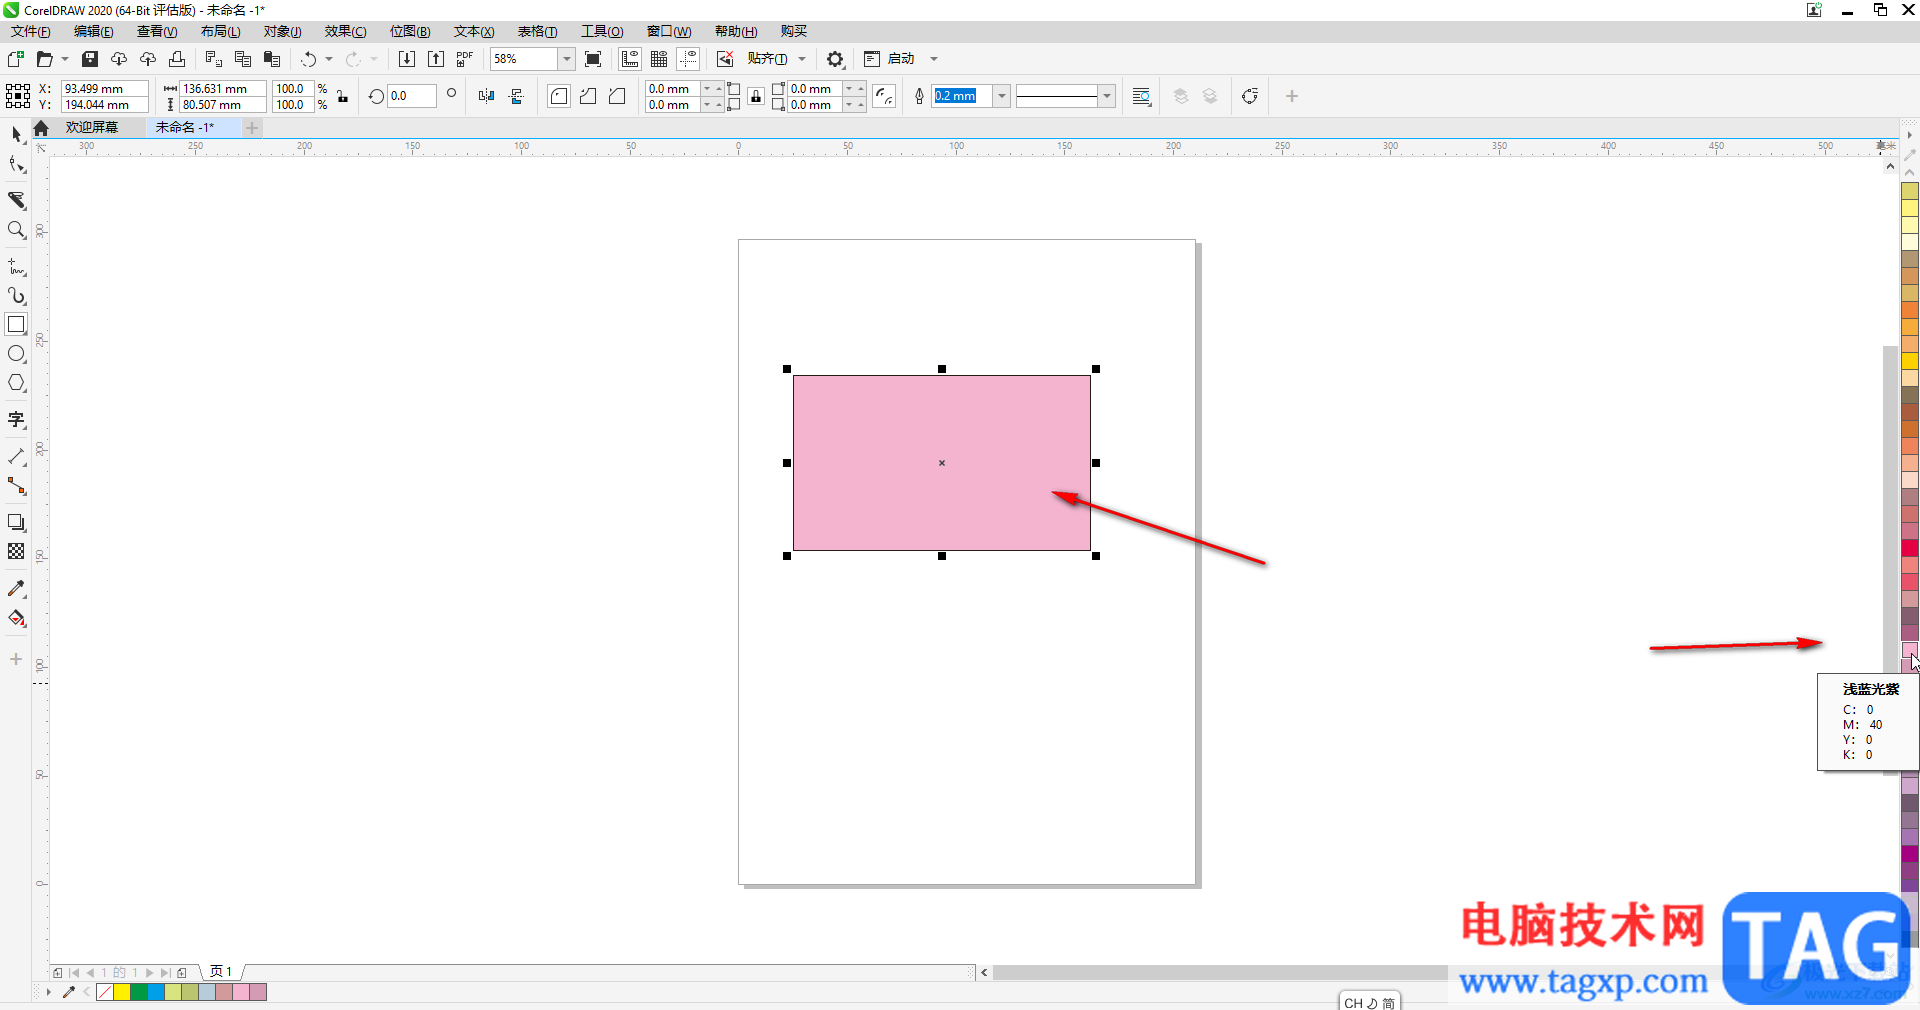
Task: Expand the outline width dropdown
Action: pyautogui.click(x=1001, y=96)
